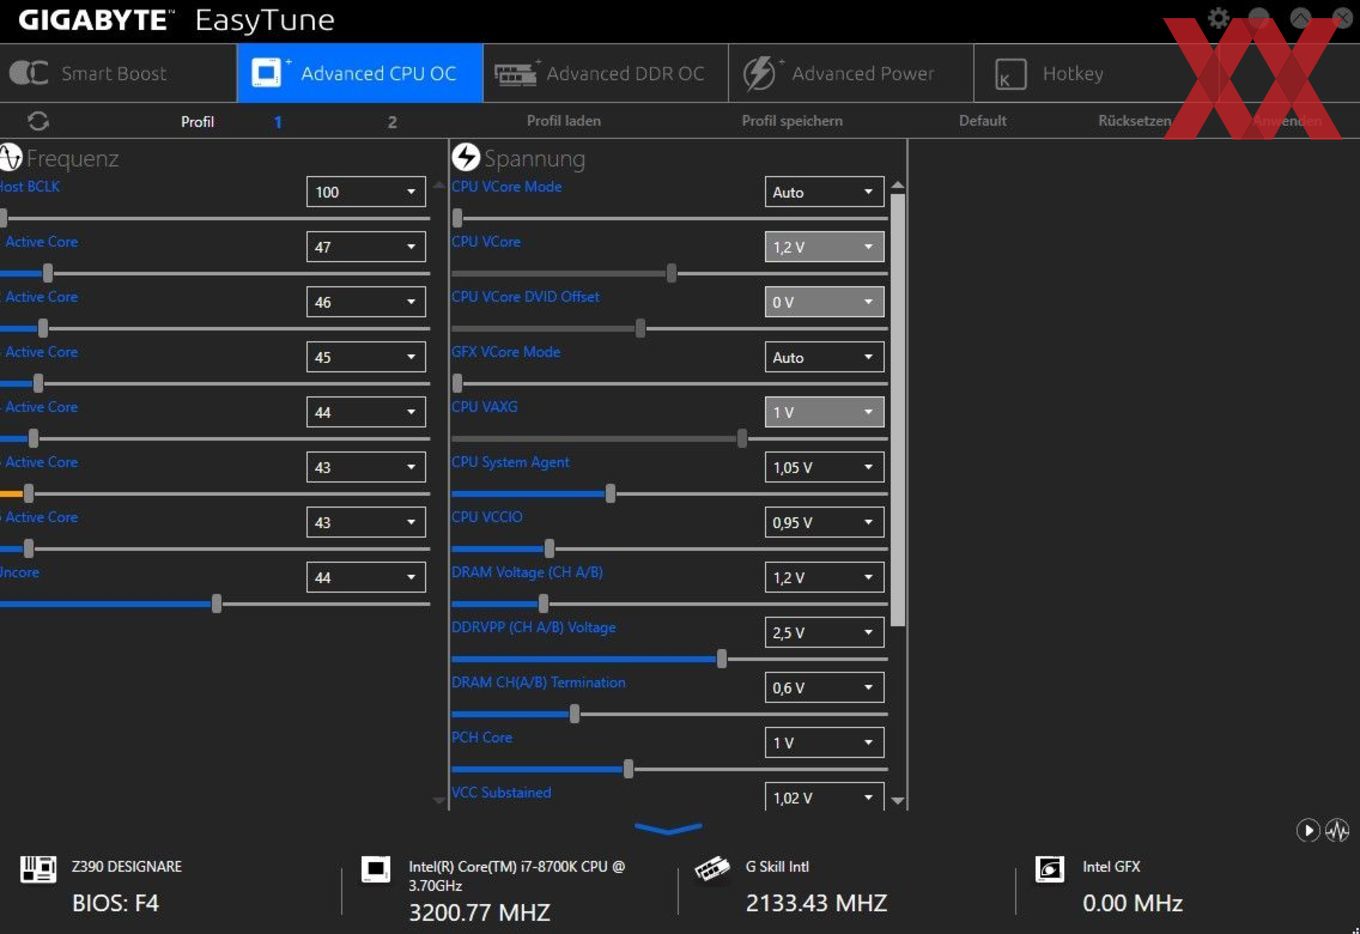The height and width of the screenshot is (934, 1360).
Task: Open the settings gear in the title bar
Action: [x=1218, y=18]
